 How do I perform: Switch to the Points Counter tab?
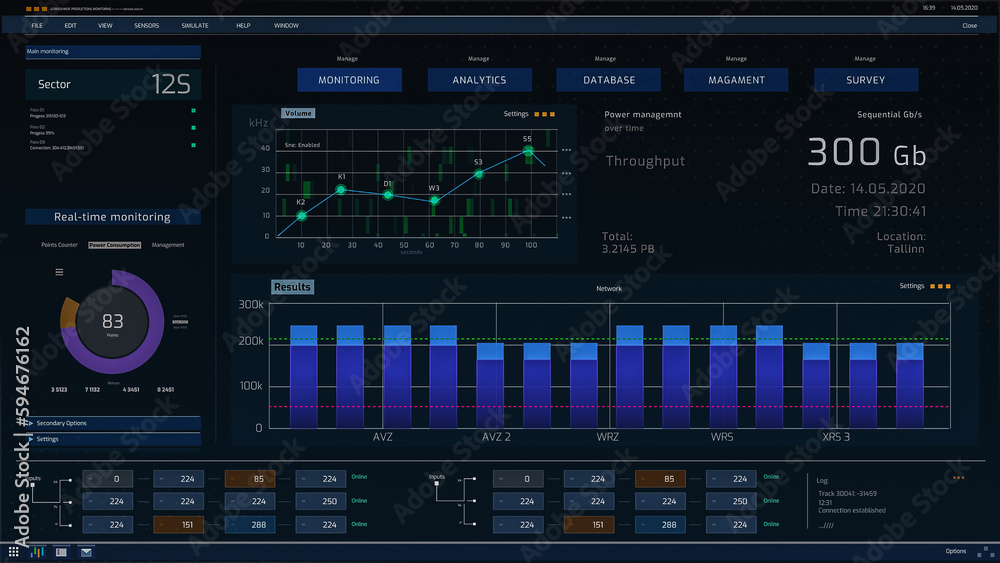click(x=59, y=245)
